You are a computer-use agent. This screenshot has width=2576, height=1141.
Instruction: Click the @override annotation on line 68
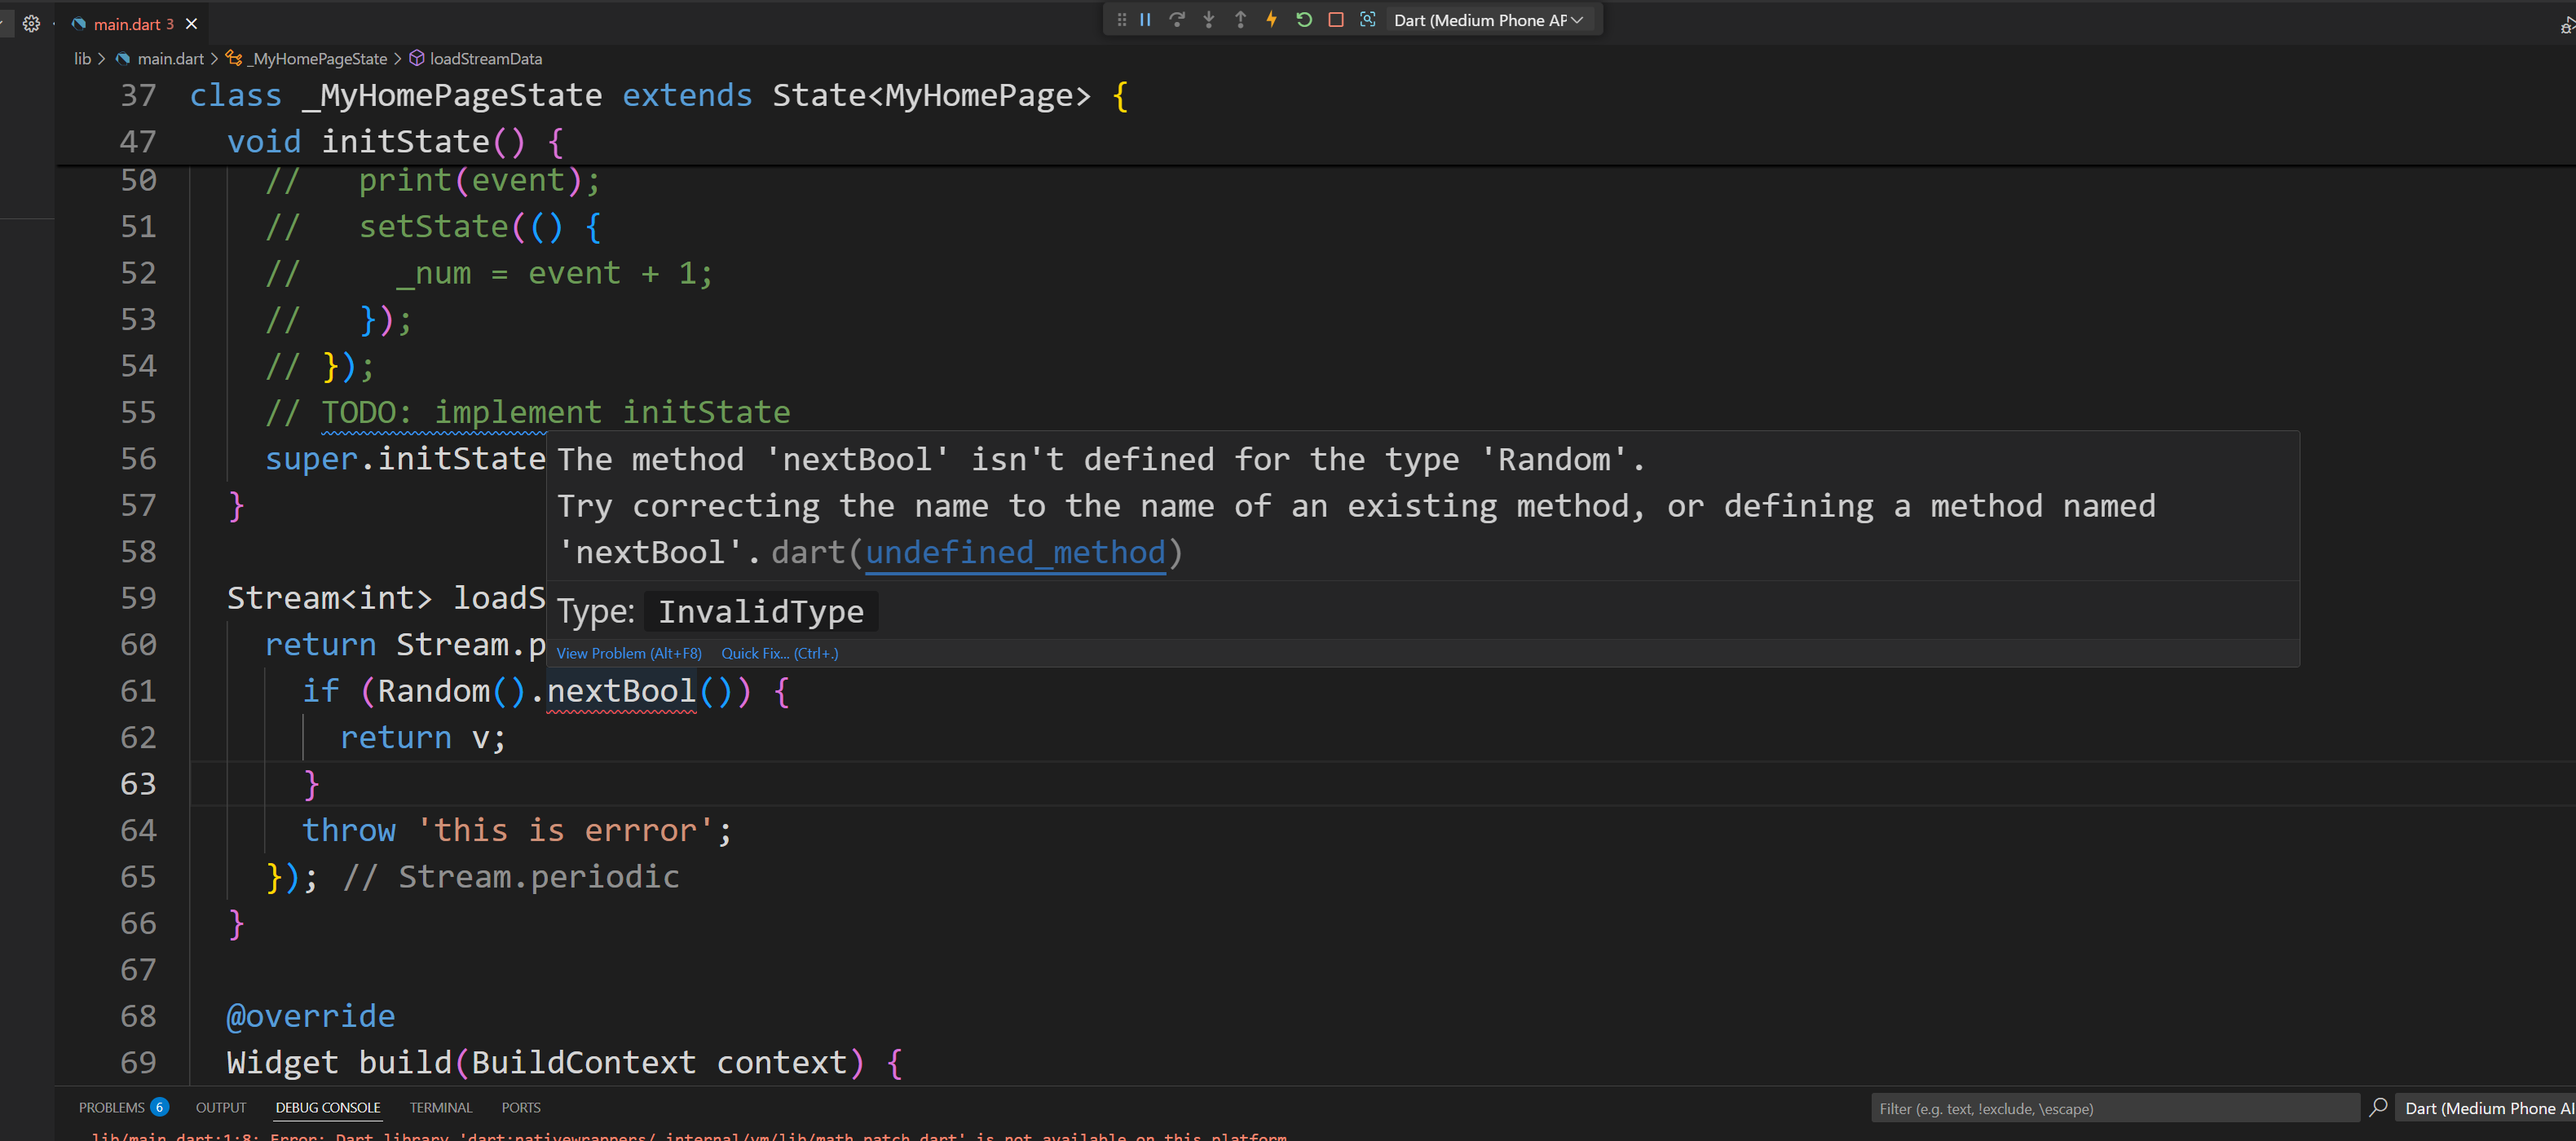[311, 1016]
